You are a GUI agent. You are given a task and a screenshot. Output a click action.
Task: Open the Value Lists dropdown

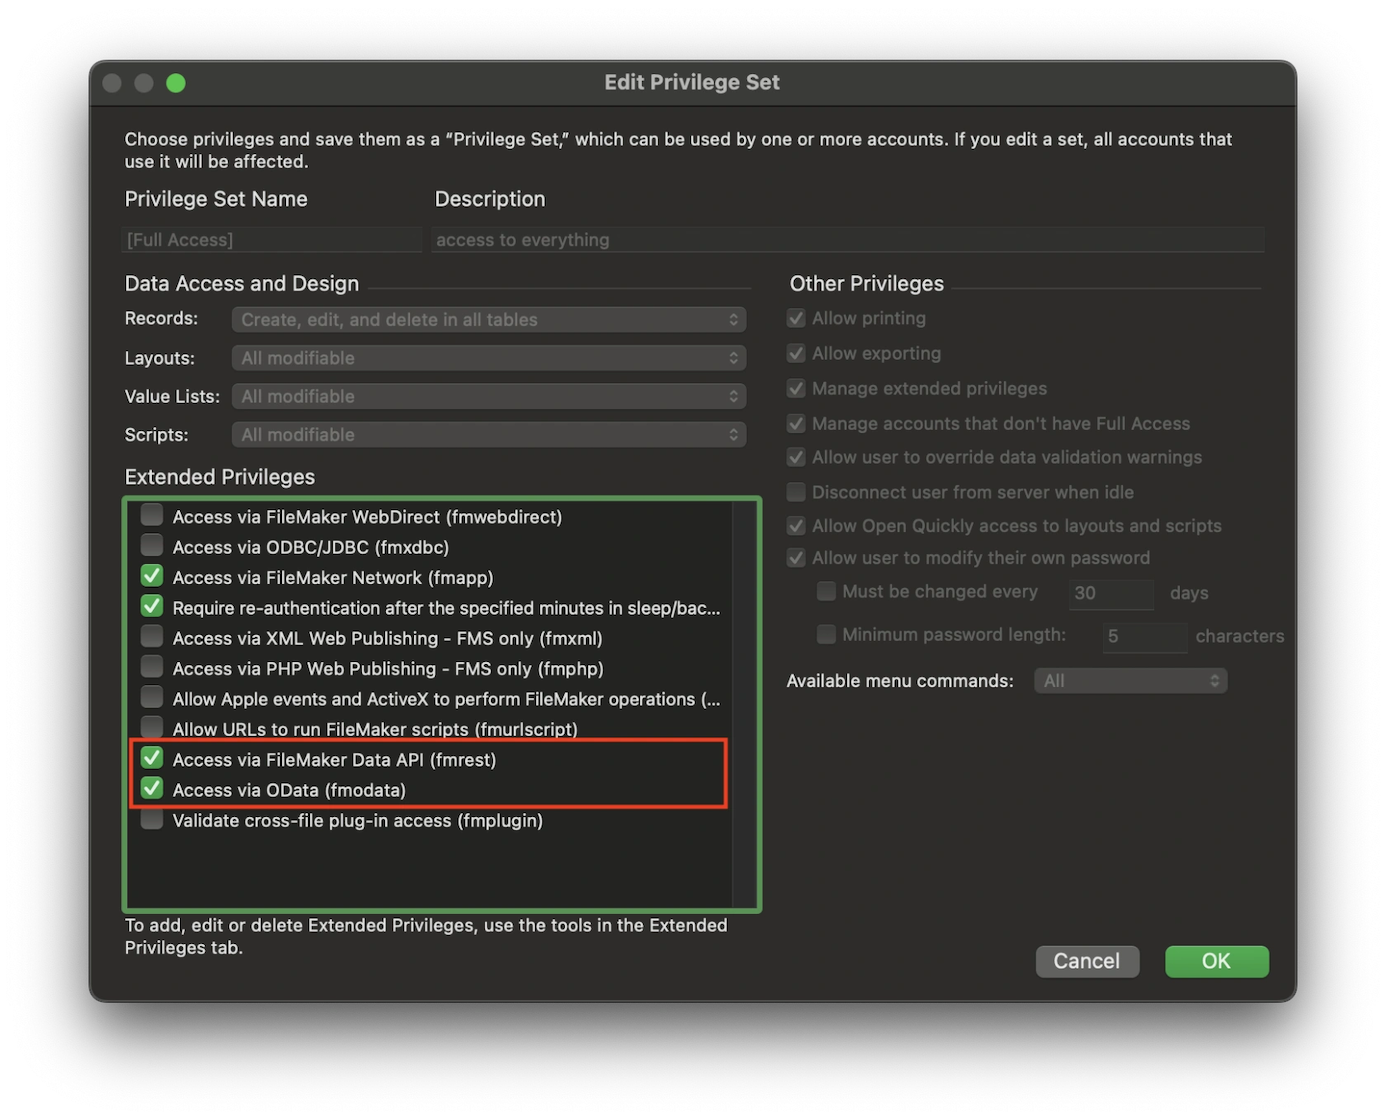point(488,396)
